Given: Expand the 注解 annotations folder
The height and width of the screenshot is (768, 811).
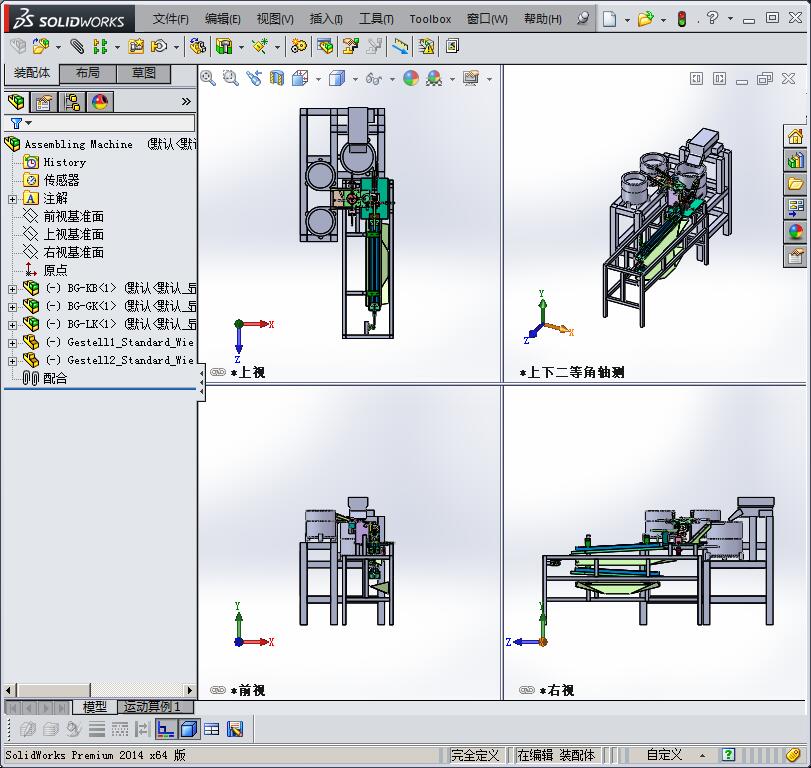Looking at the screenshot, I should coord(12,199).
